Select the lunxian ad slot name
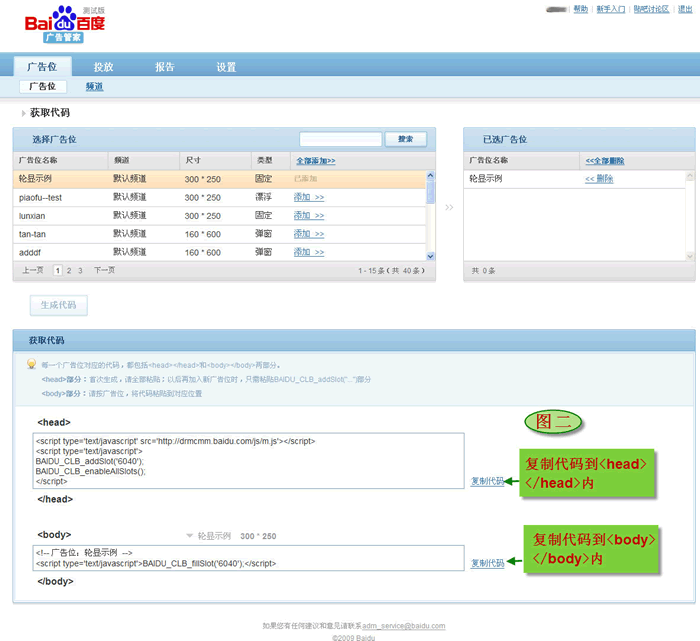Viewport: 700px width, 641px height. (32, 216)
